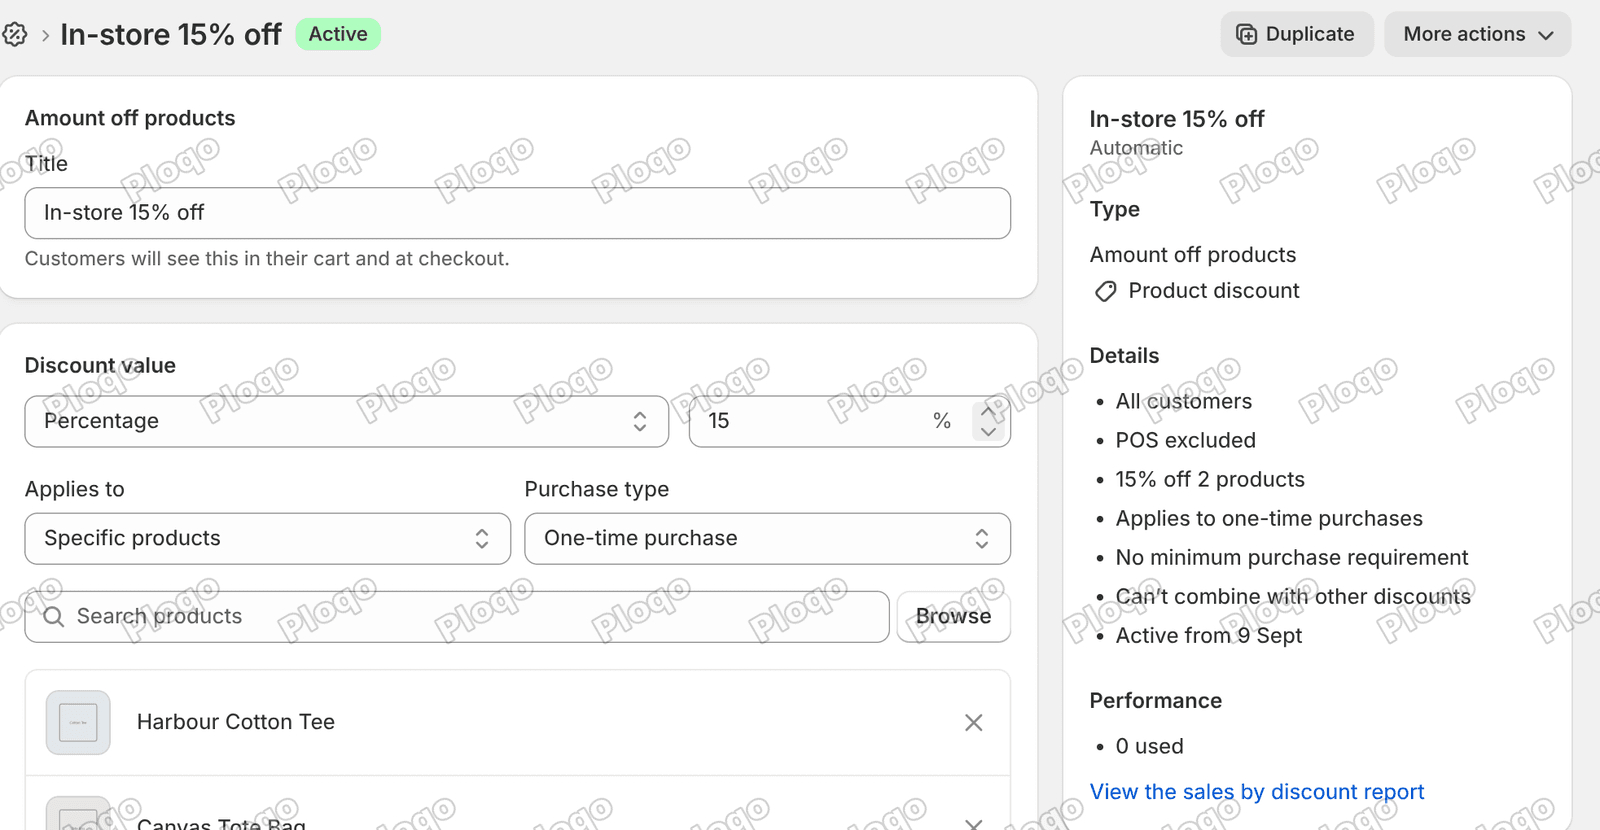The image size is (1600, 830).
Task: Click the Active status badge
Action: coord(338,34)
